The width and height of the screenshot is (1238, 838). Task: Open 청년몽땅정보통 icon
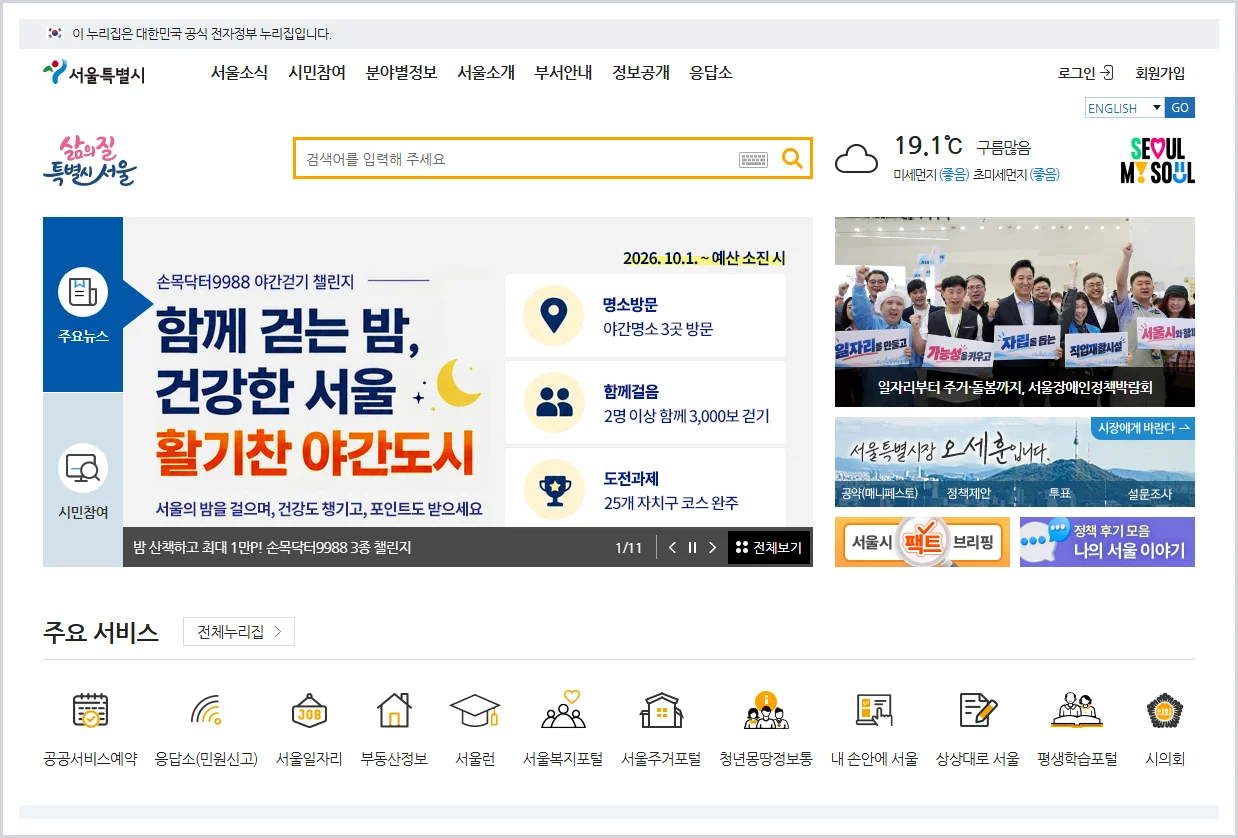766,710
